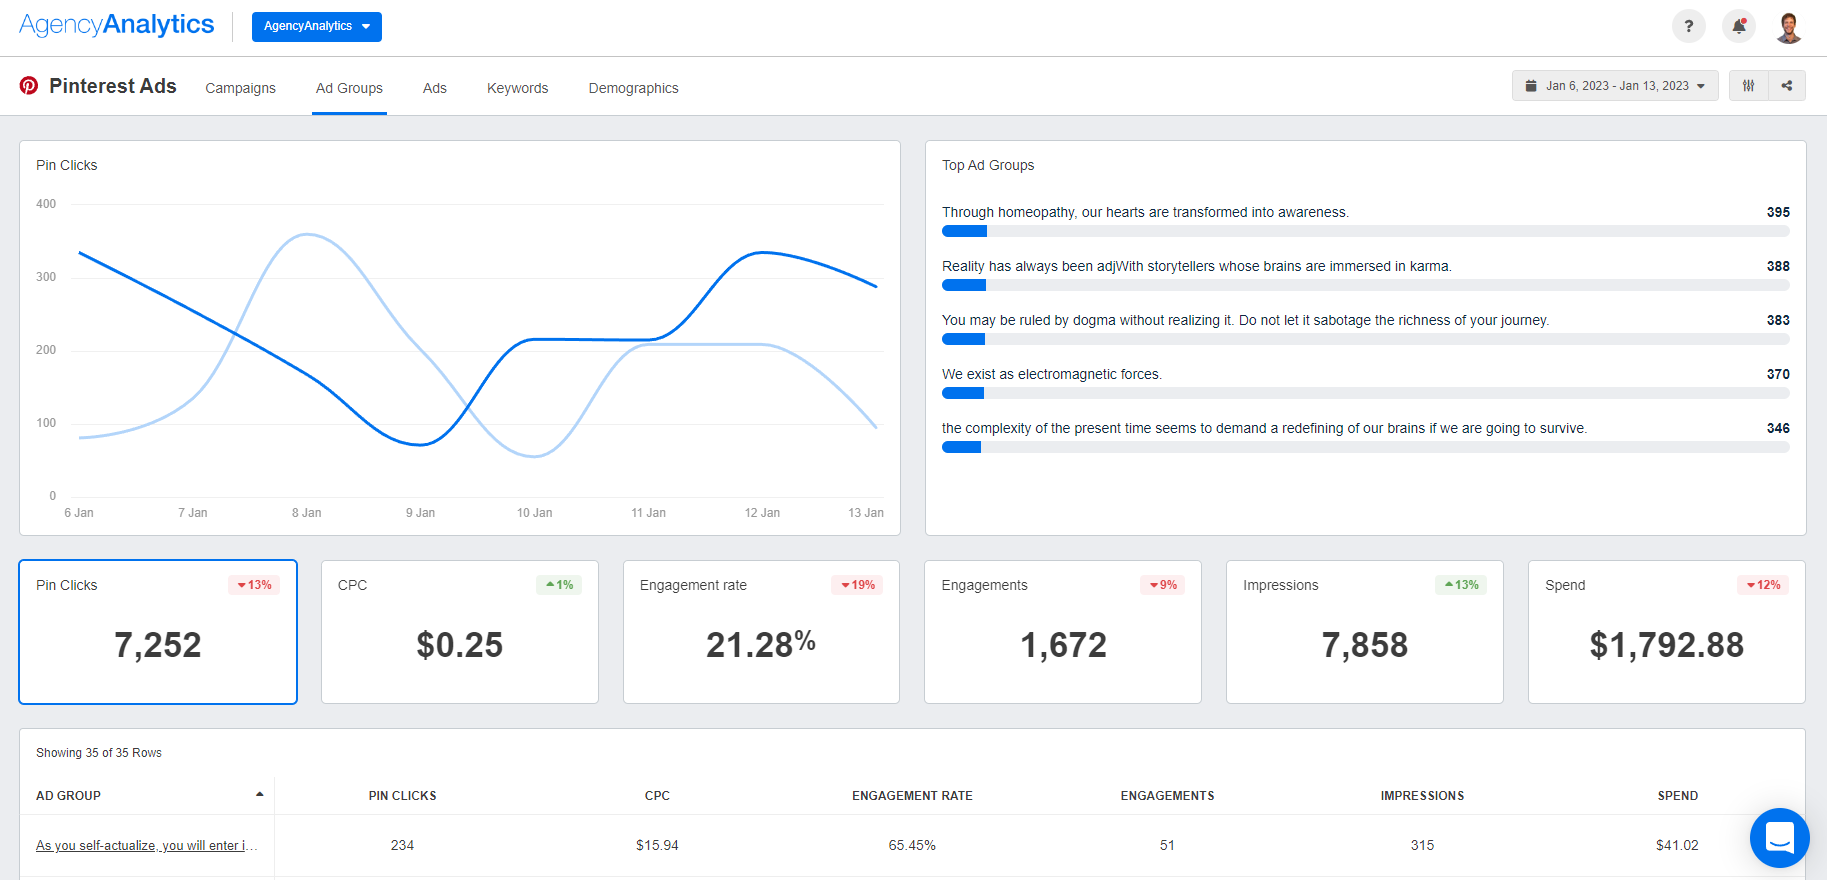Switch to the Keywords tab
This screenshot has height=880, width=1827.
517,88
